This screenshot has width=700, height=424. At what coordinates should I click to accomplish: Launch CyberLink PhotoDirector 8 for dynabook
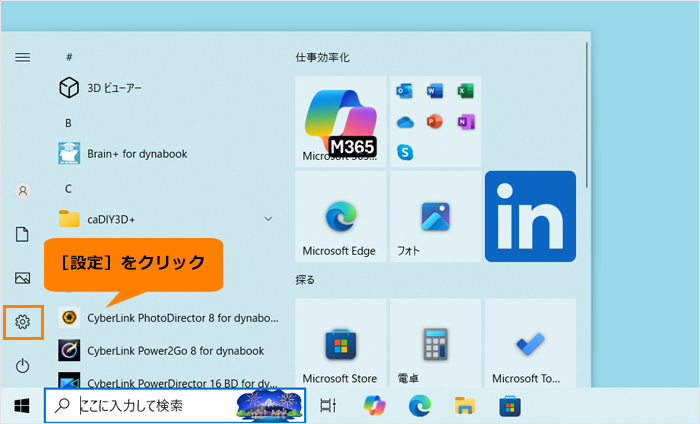[168, 318]
